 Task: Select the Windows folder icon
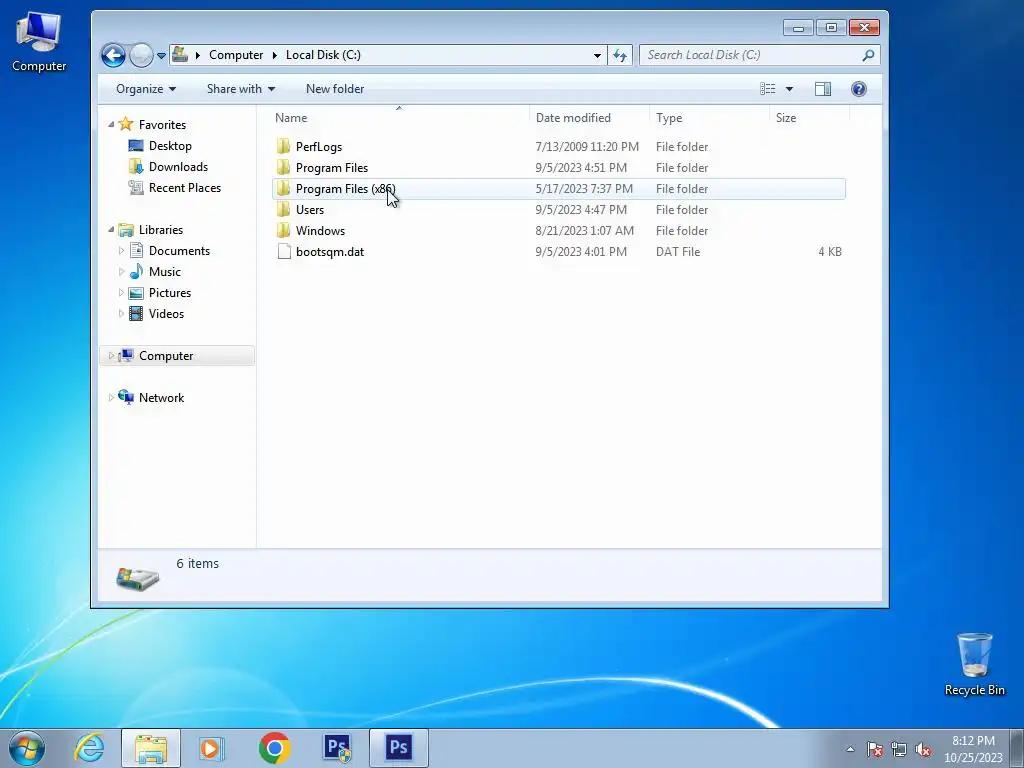(283, 231)
